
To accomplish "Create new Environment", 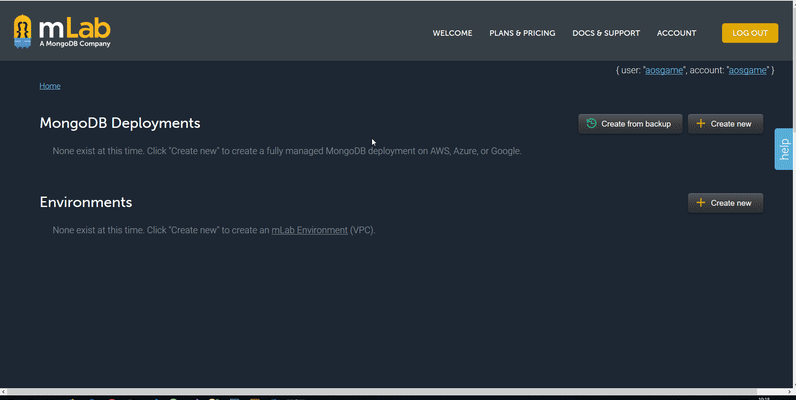I will coord(725,203).
